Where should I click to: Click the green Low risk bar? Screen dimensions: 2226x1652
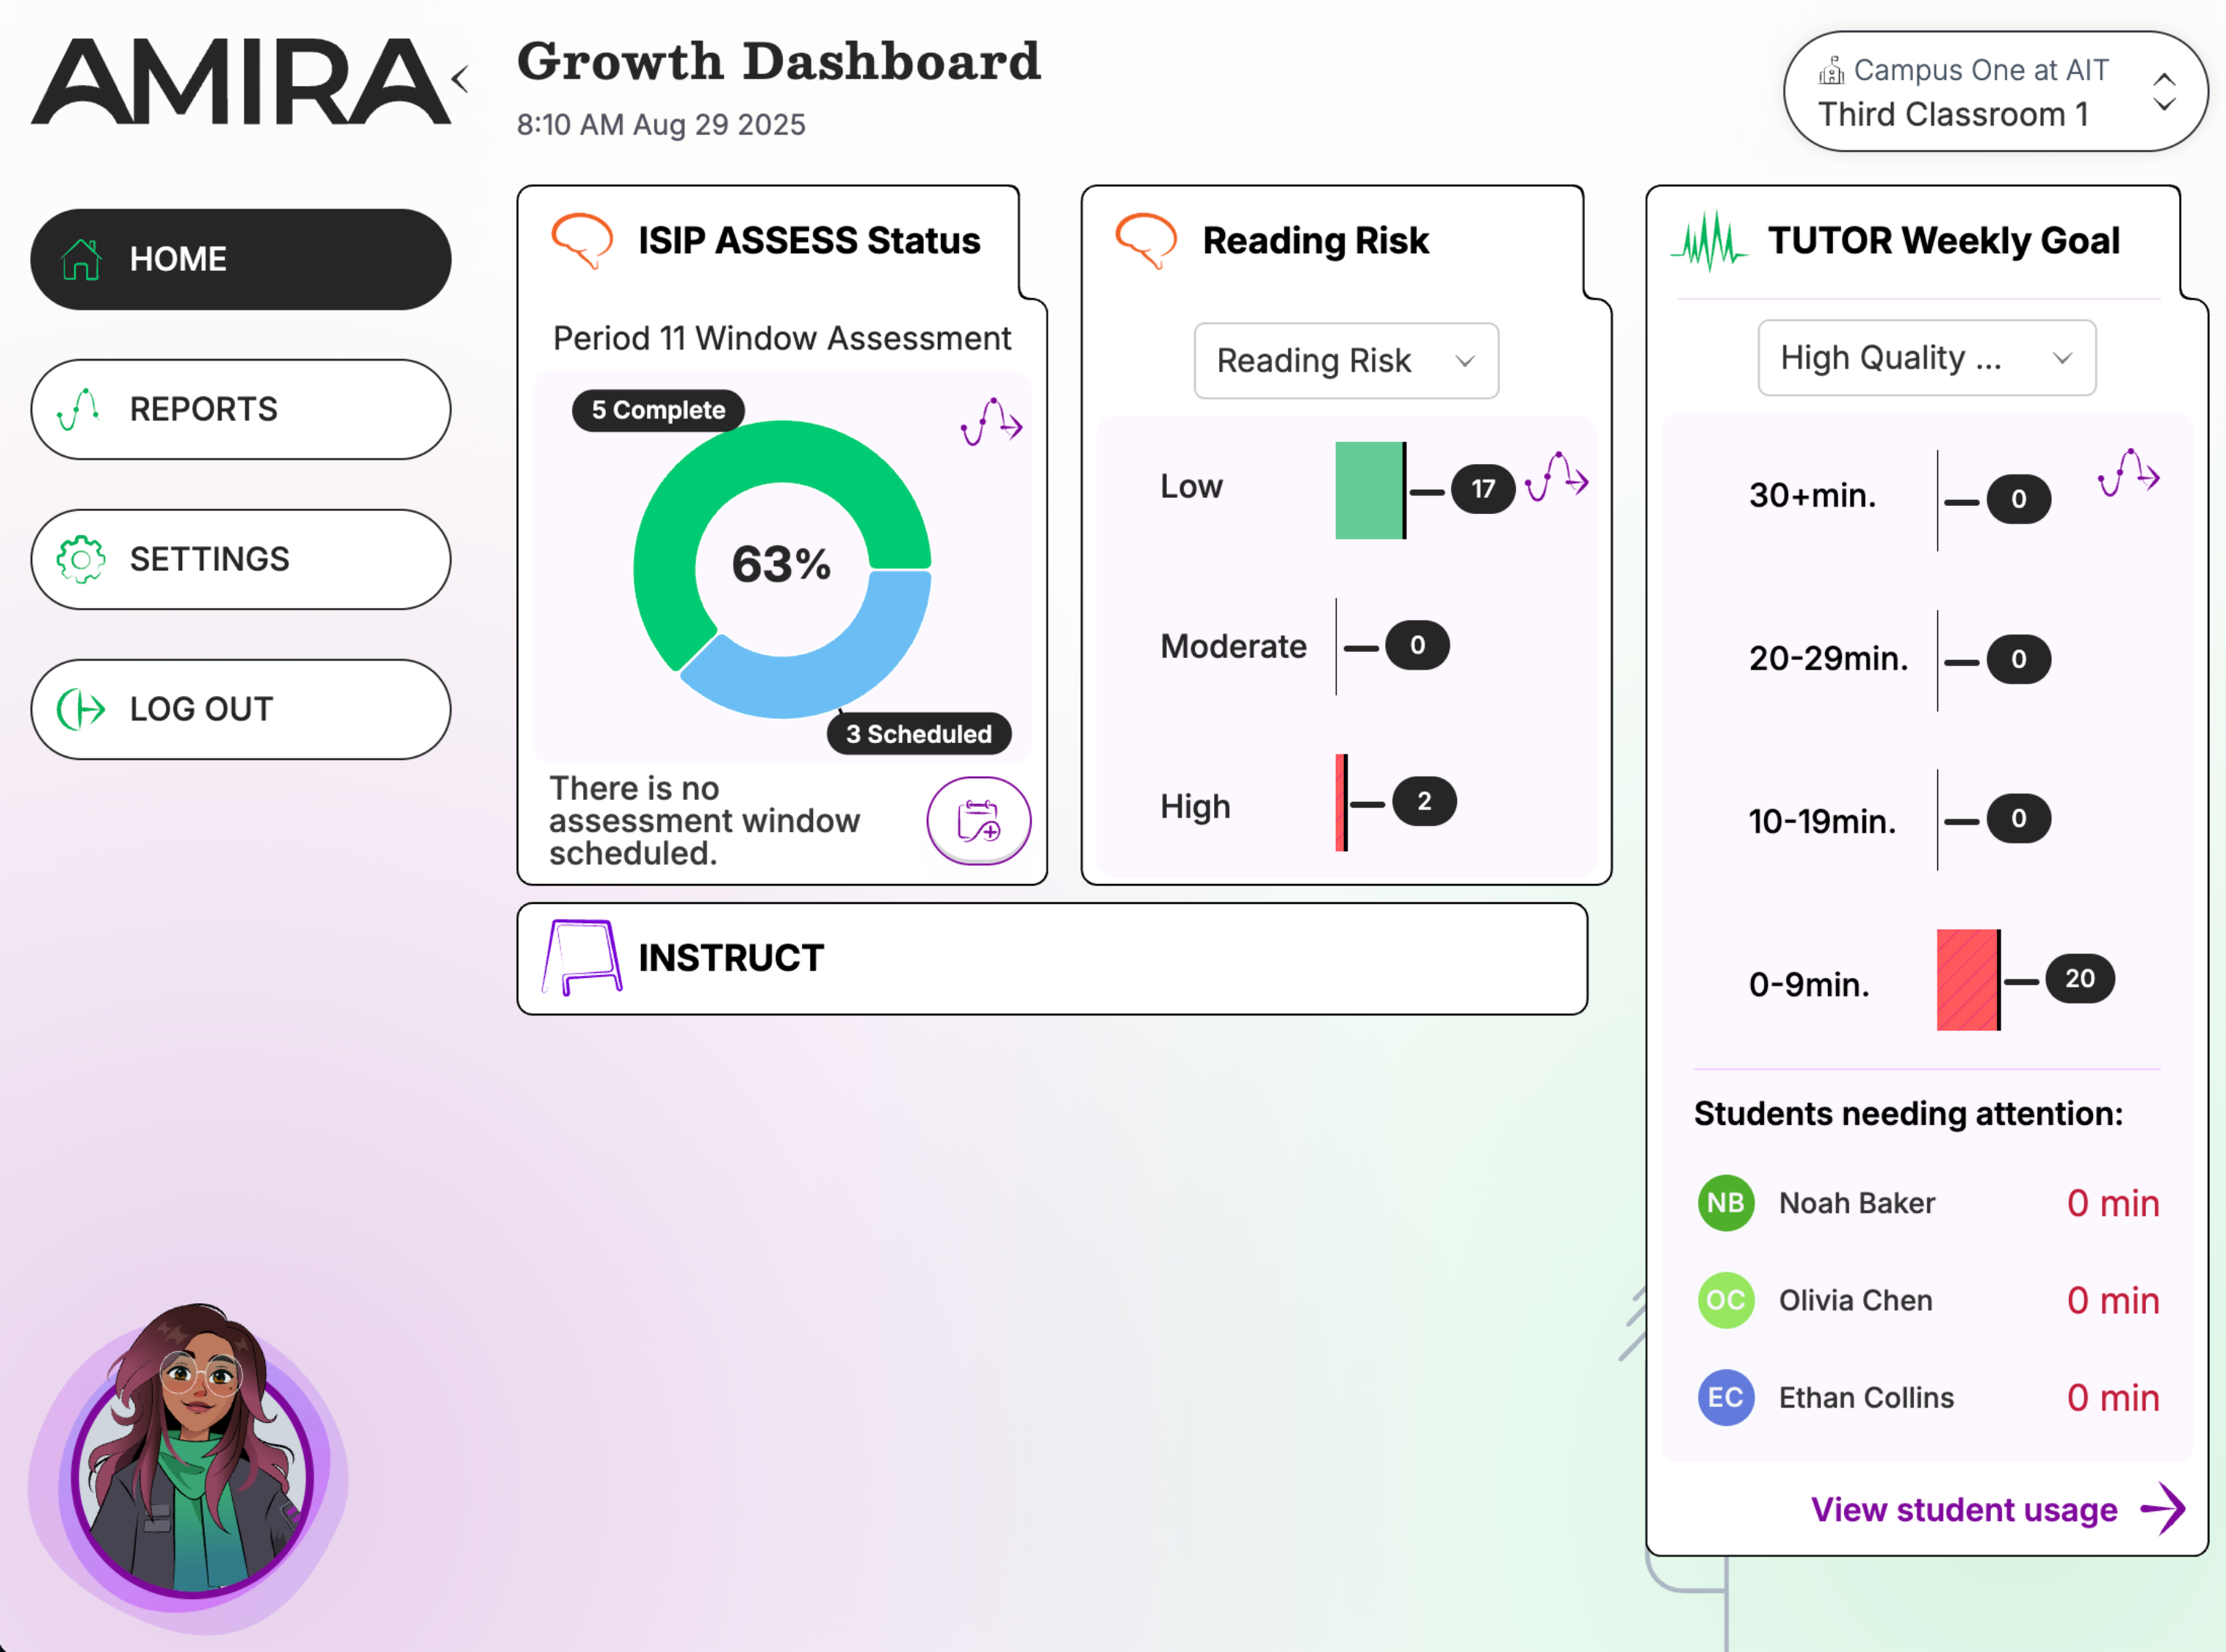point(1368,490)
